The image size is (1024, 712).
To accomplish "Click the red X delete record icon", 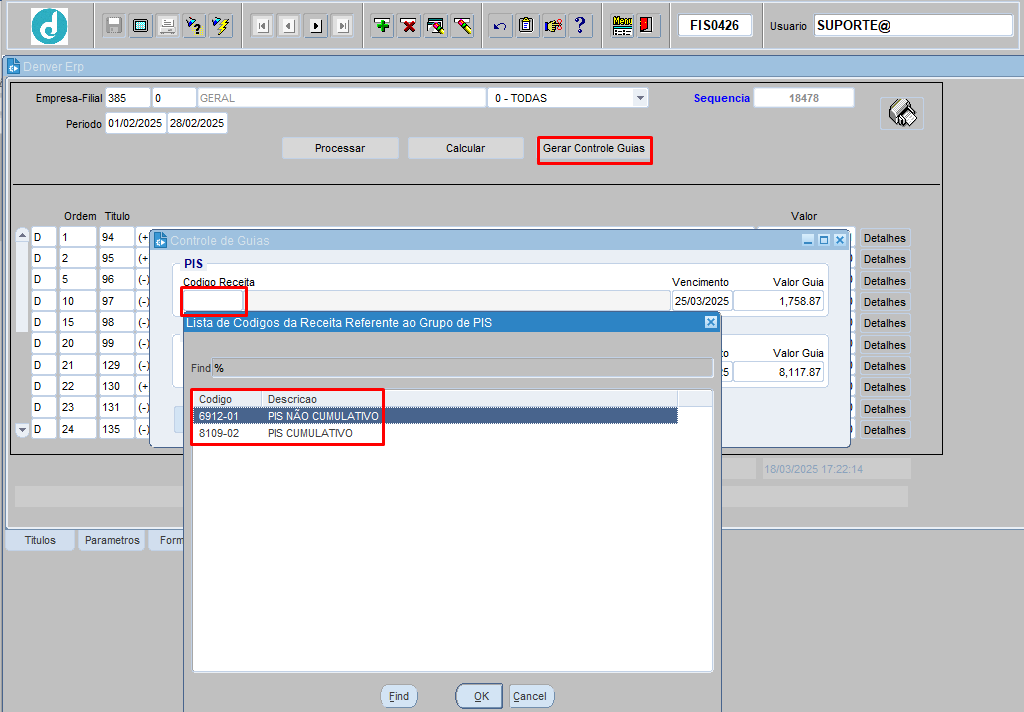I will pos(409,26).
